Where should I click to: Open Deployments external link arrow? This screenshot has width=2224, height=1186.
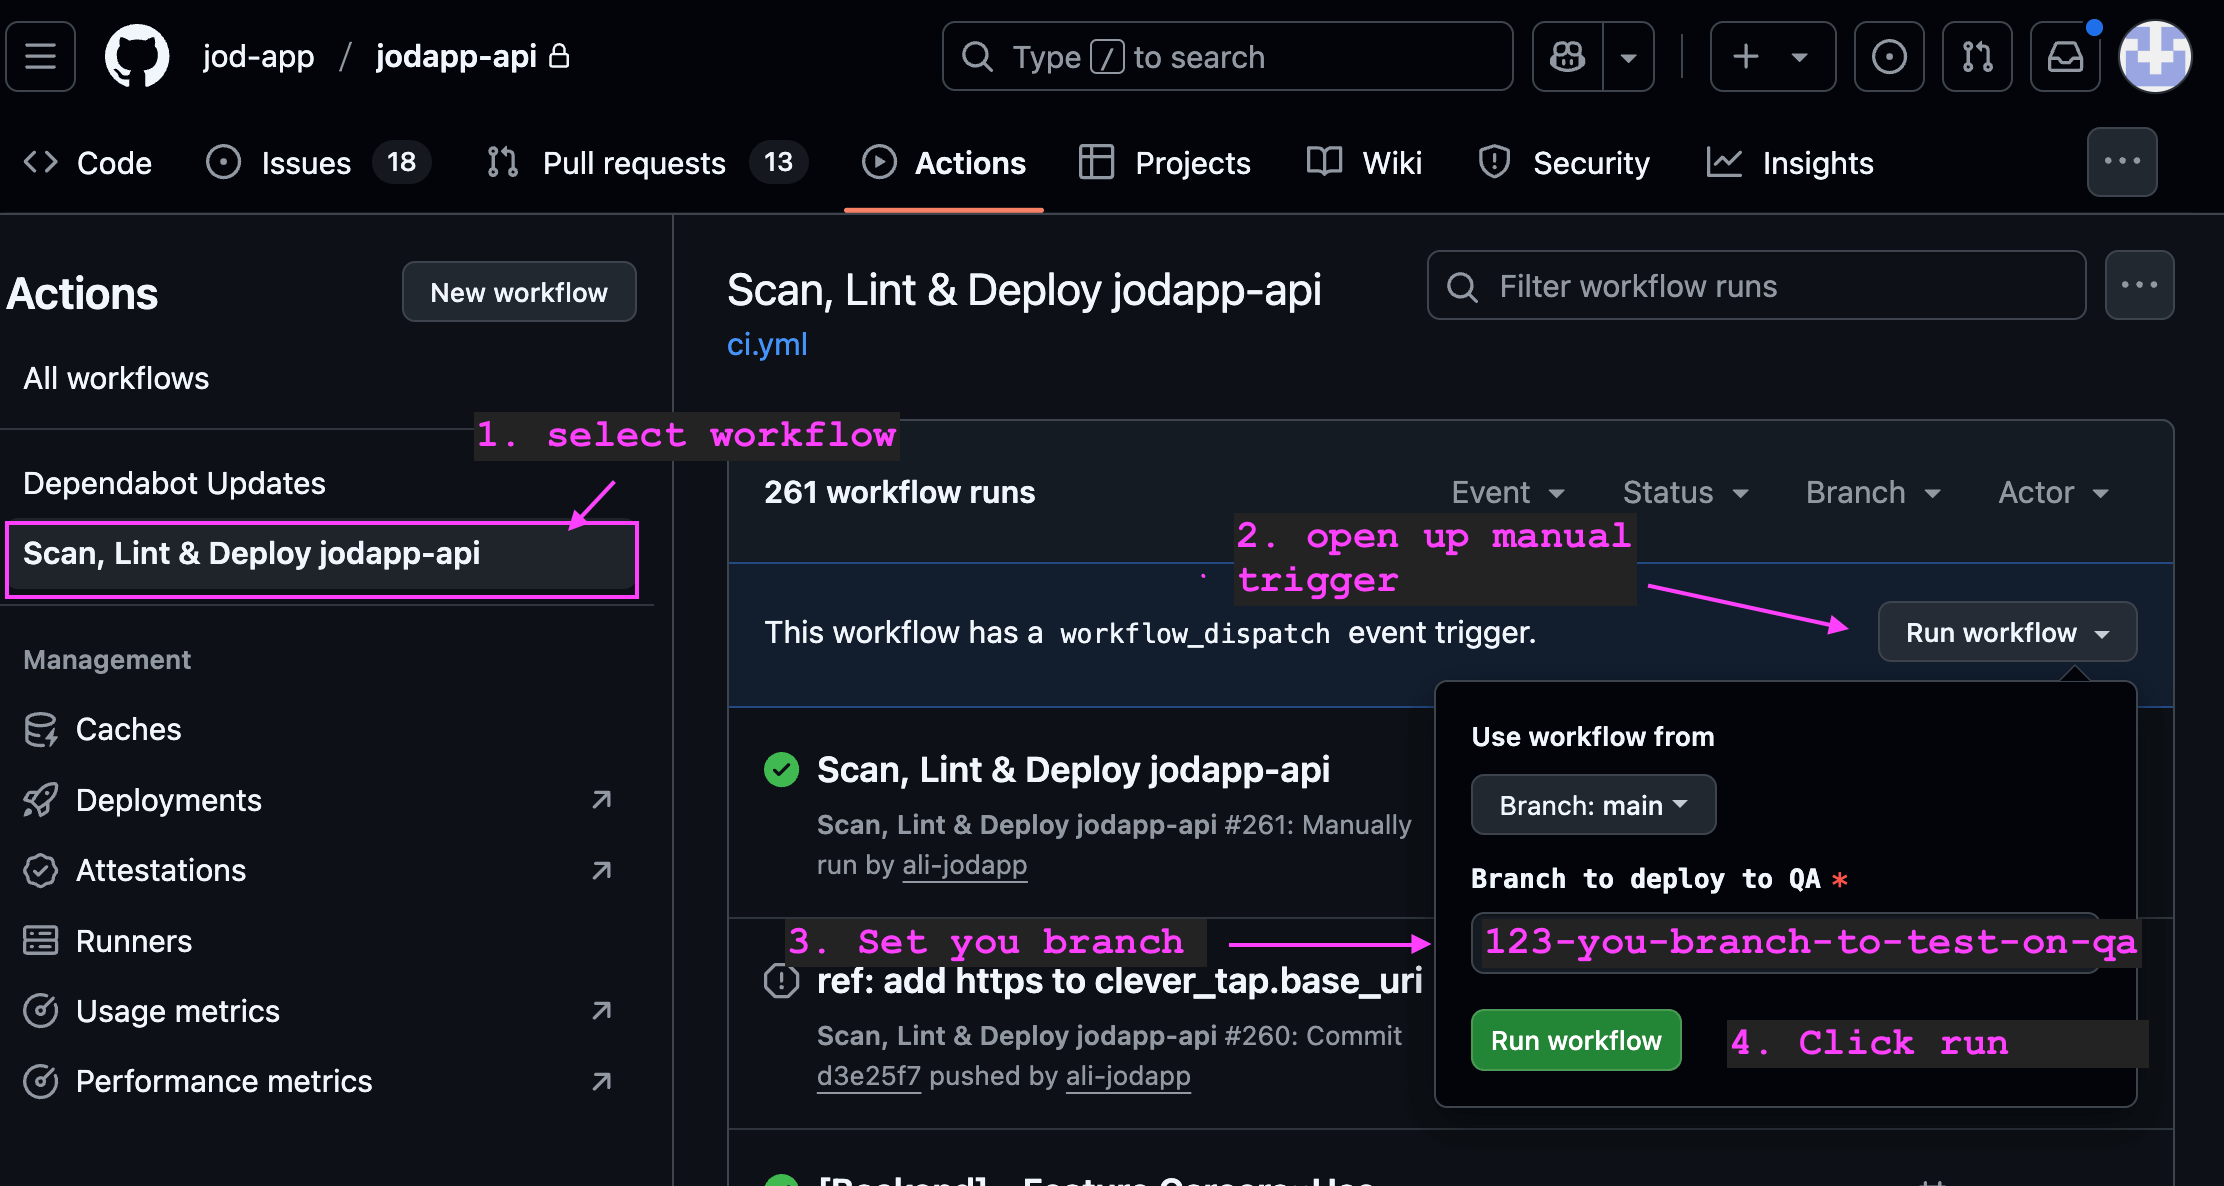click(601, 800)
